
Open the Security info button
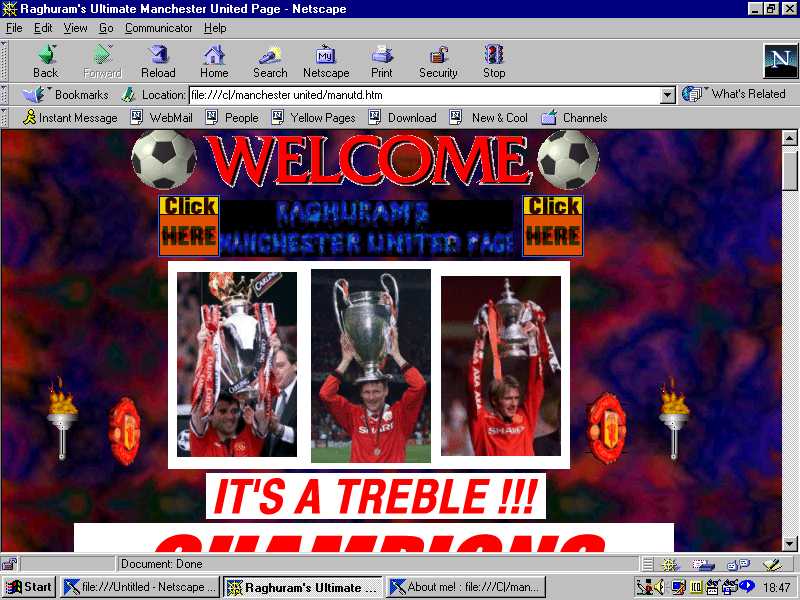pyautogui.click(x=438, y=61)
